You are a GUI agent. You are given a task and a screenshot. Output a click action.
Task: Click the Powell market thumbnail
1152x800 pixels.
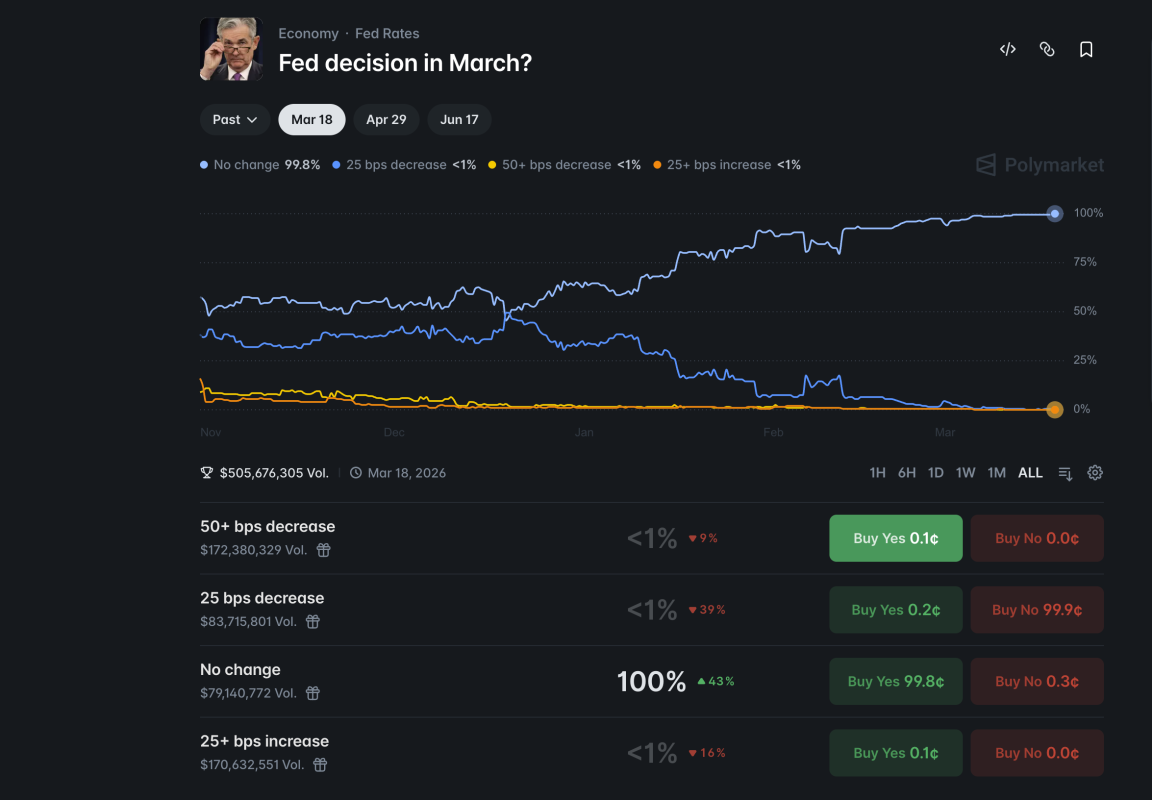232,49
